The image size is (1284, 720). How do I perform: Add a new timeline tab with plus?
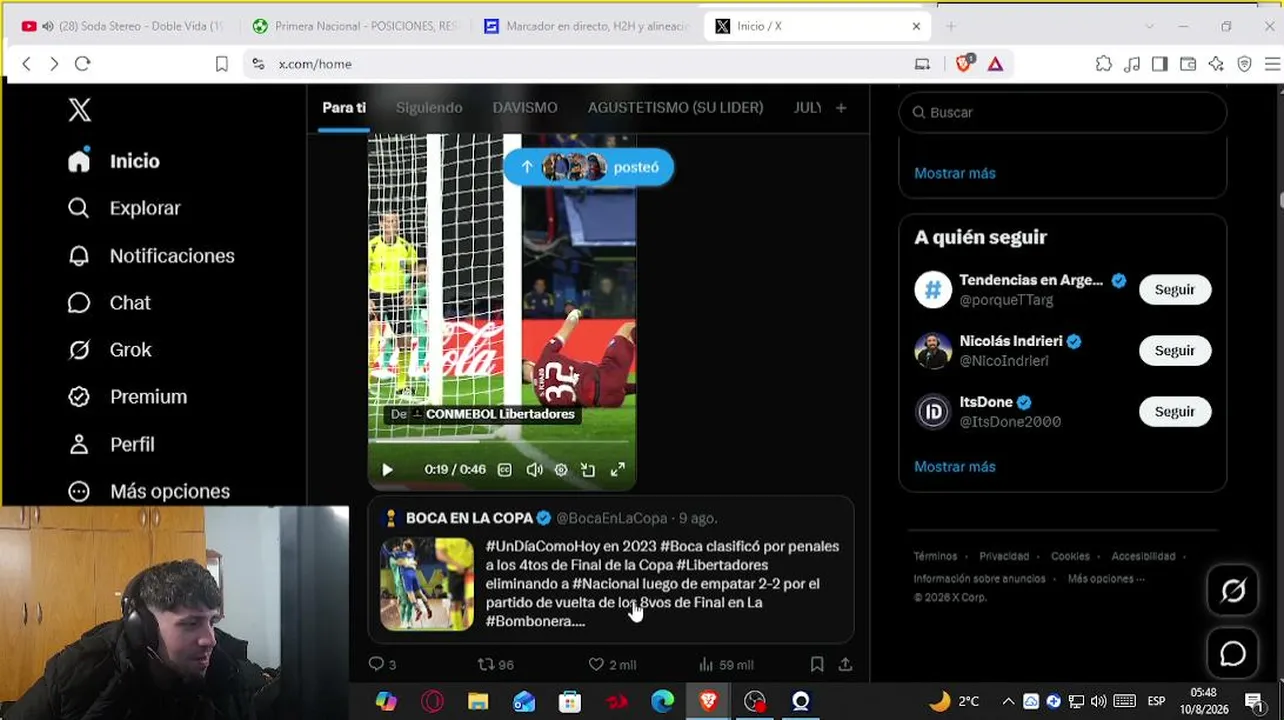(841, 108)
